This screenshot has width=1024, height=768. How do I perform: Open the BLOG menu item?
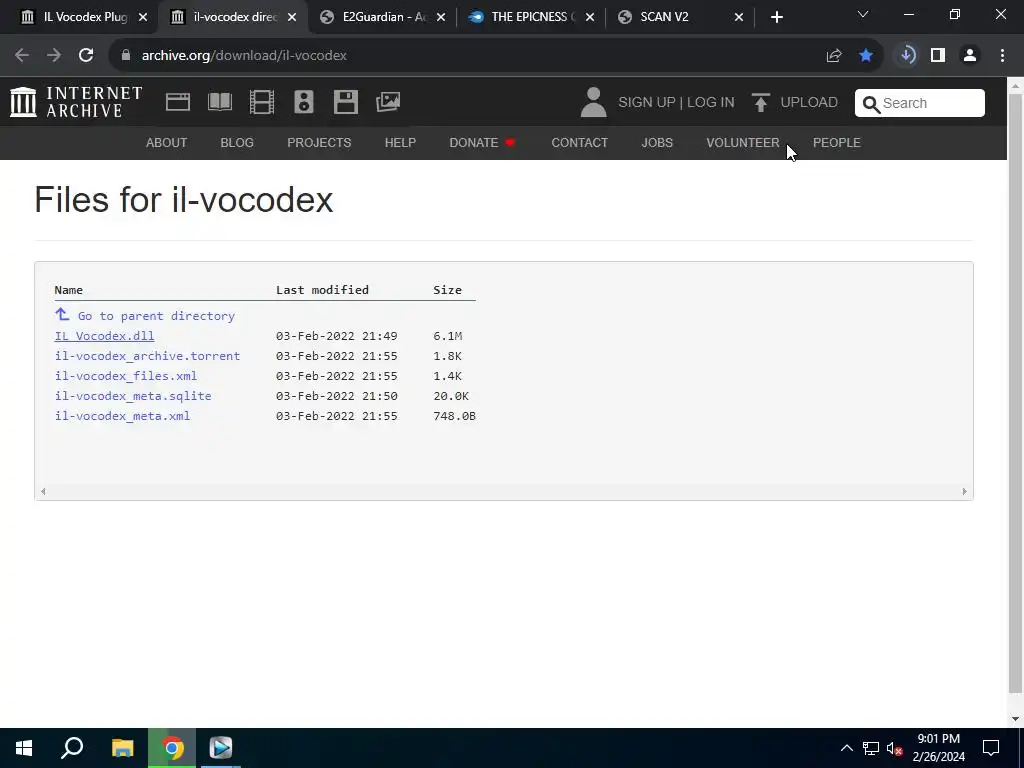pyautogui.click(x=237, y=142)
